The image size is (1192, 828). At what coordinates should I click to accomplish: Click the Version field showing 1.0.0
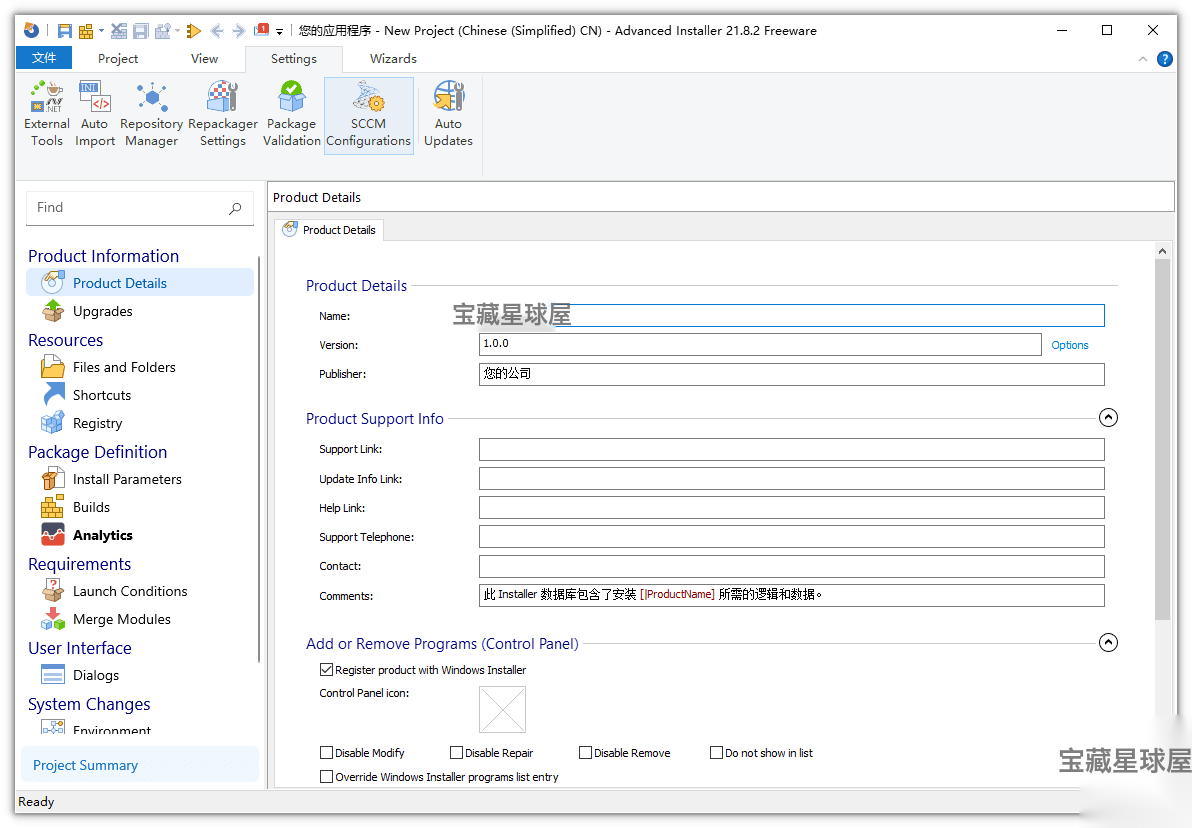click(760, 344)
